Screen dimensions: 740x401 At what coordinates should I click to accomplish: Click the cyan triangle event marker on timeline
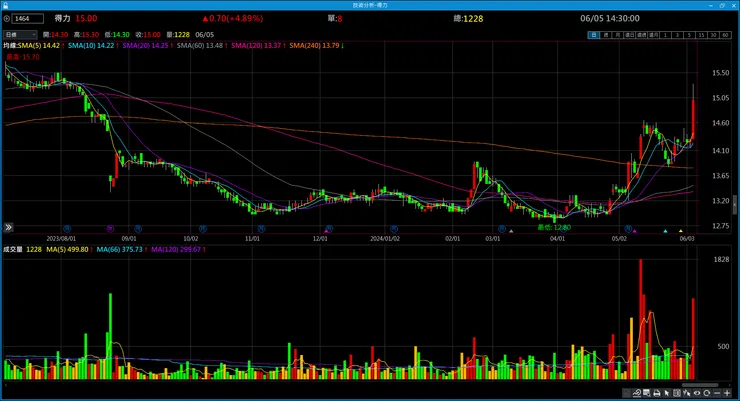[x=665, y=231]
